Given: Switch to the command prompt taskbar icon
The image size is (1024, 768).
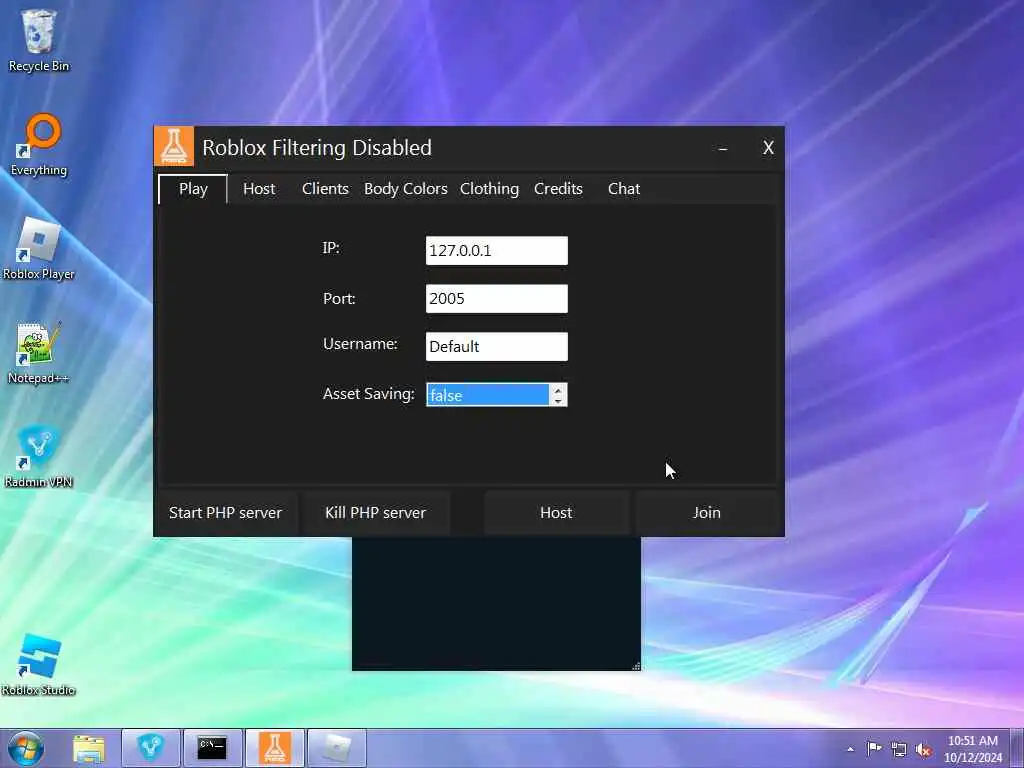Looking at the screenshot, I should point(212,748).
